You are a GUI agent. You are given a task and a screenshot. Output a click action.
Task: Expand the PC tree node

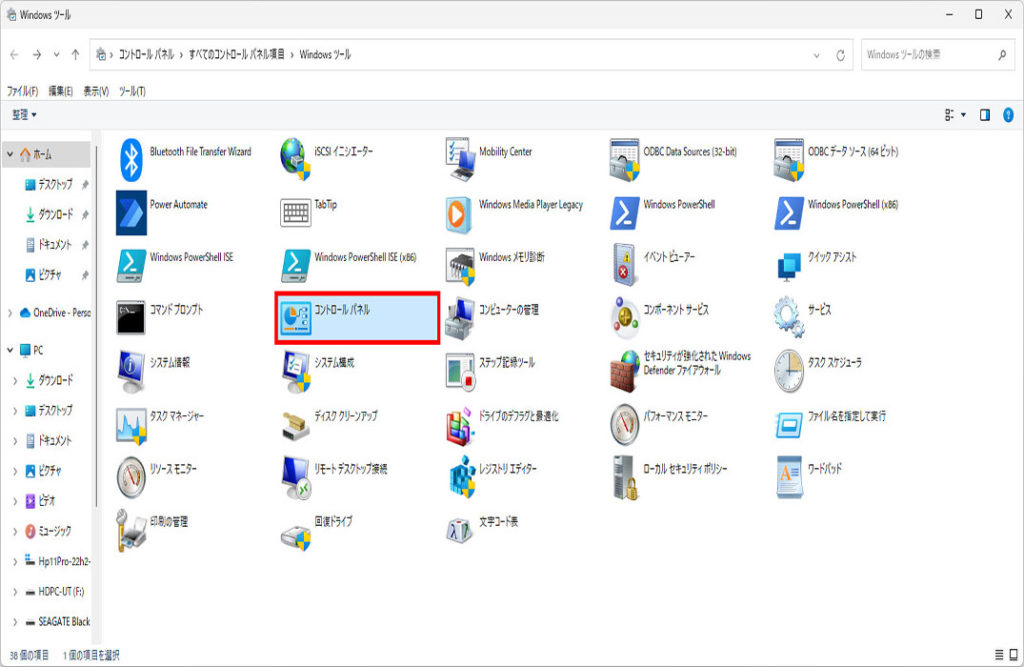point(11,351)
